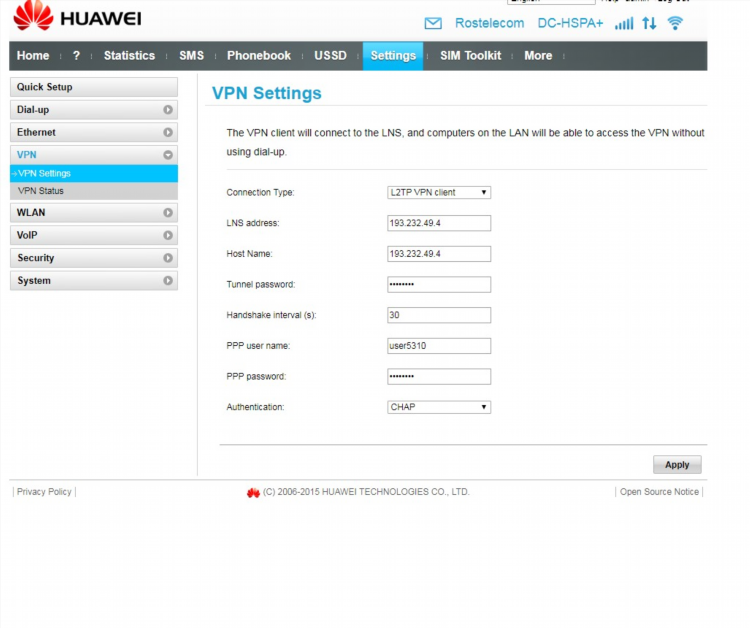Click the Tunnel password field
The height and width of the screenshot is (628, 750).
pos(439,284)
